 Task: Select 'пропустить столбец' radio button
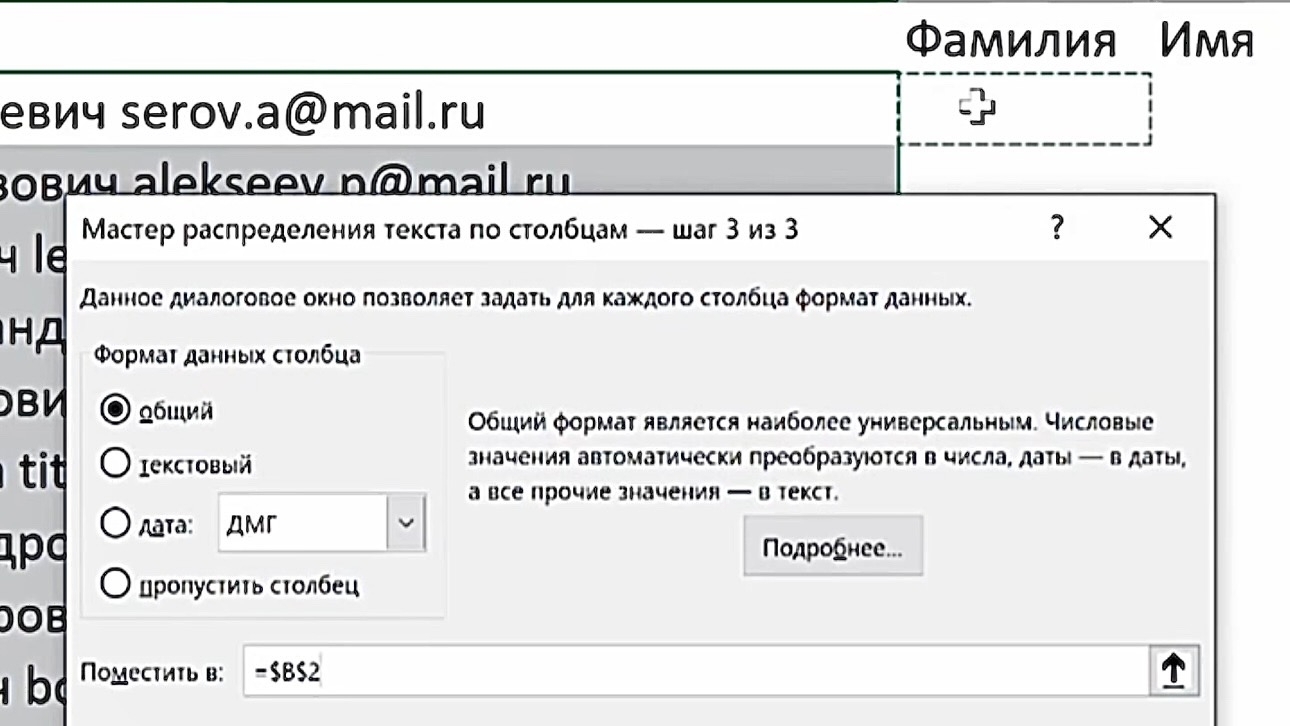click(116, 584)
